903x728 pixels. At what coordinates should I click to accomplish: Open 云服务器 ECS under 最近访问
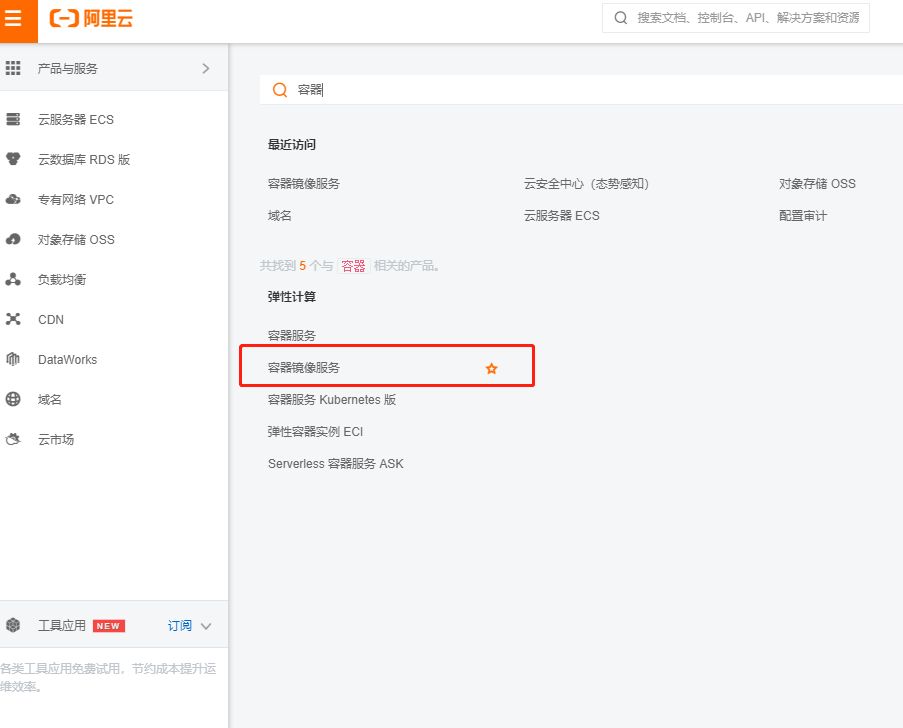[561, 215]
